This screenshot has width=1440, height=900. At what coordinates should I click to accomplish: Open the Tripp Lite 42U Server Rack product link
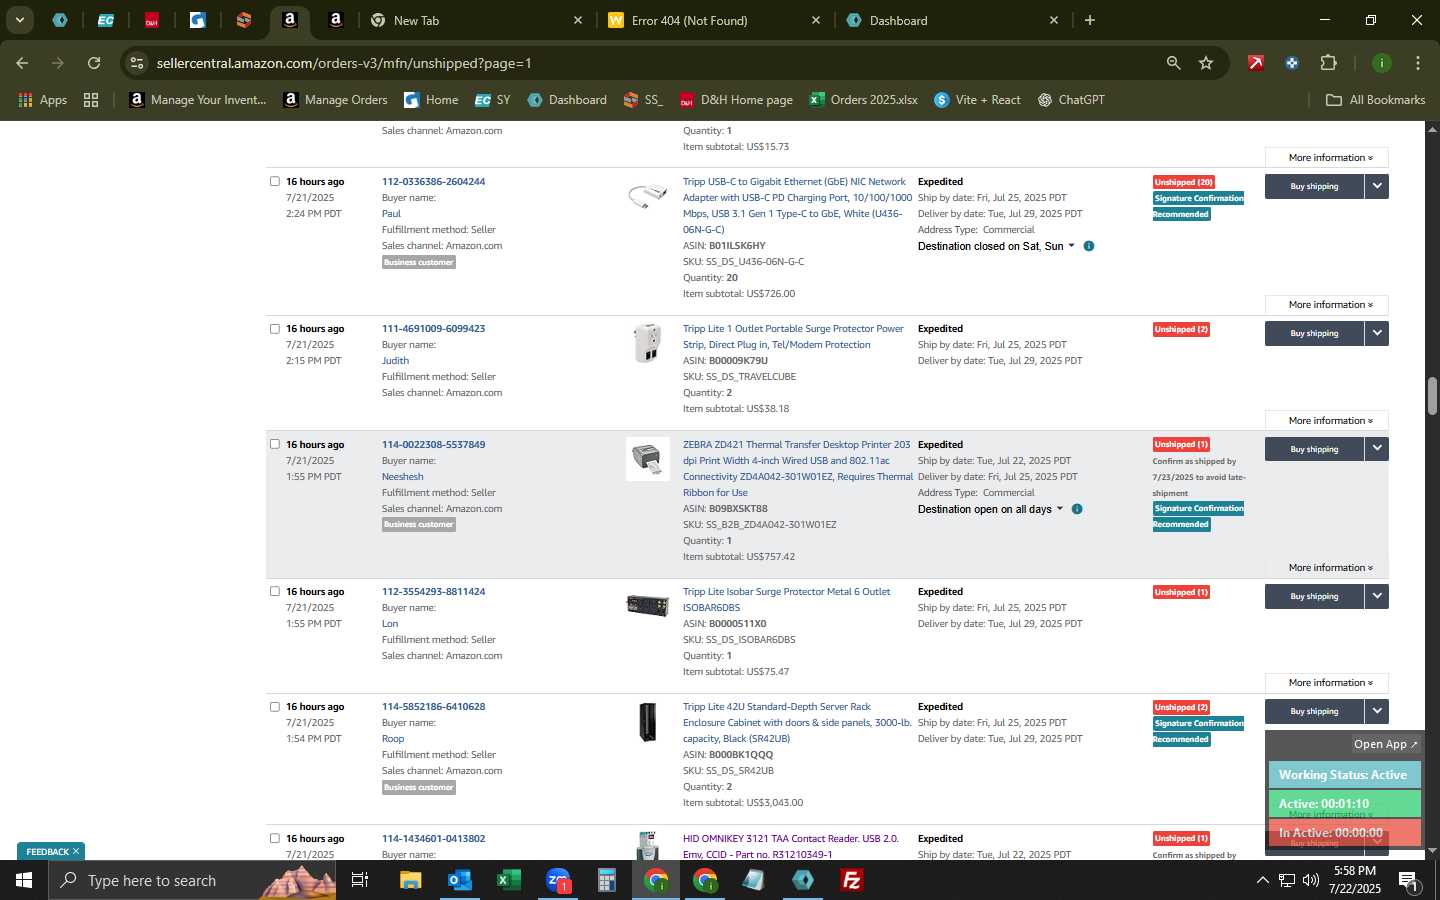796,722
